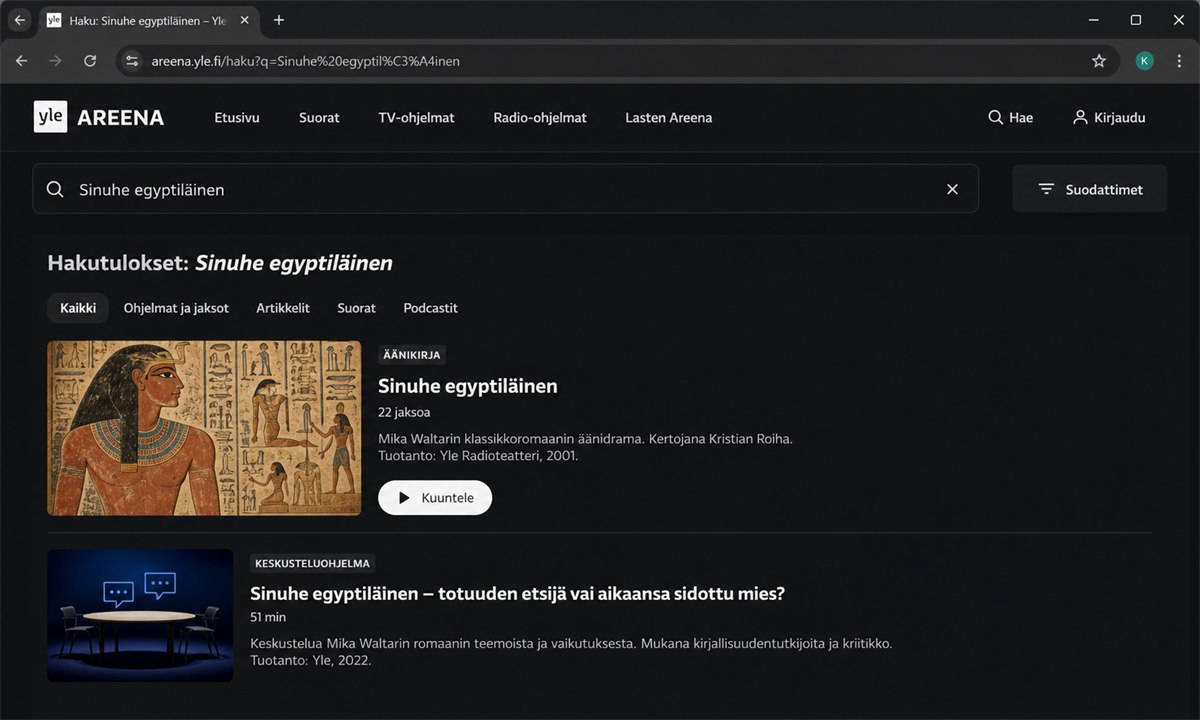Bookmark page with star icon
1200x720 pixels.
[1099, 61]
